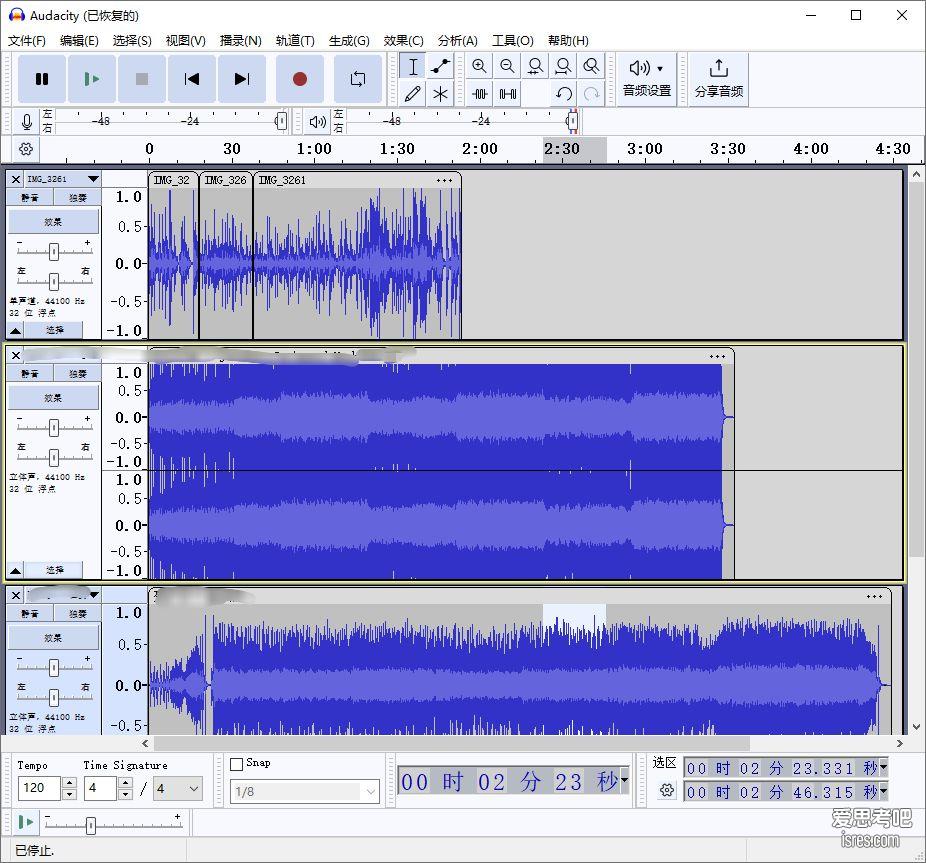Screen dimensions: 926x863
Task: Start playback with the Play button
Action: click(x=92, y=79)
